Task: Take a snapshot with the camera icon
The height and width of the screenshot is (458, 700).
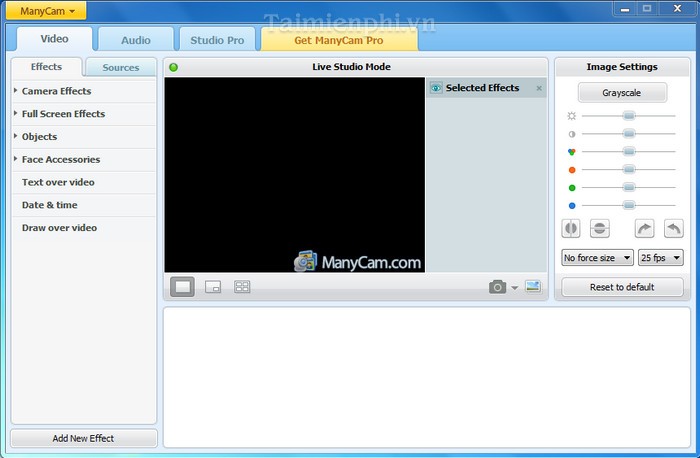Action: click(x=497, y=287)
